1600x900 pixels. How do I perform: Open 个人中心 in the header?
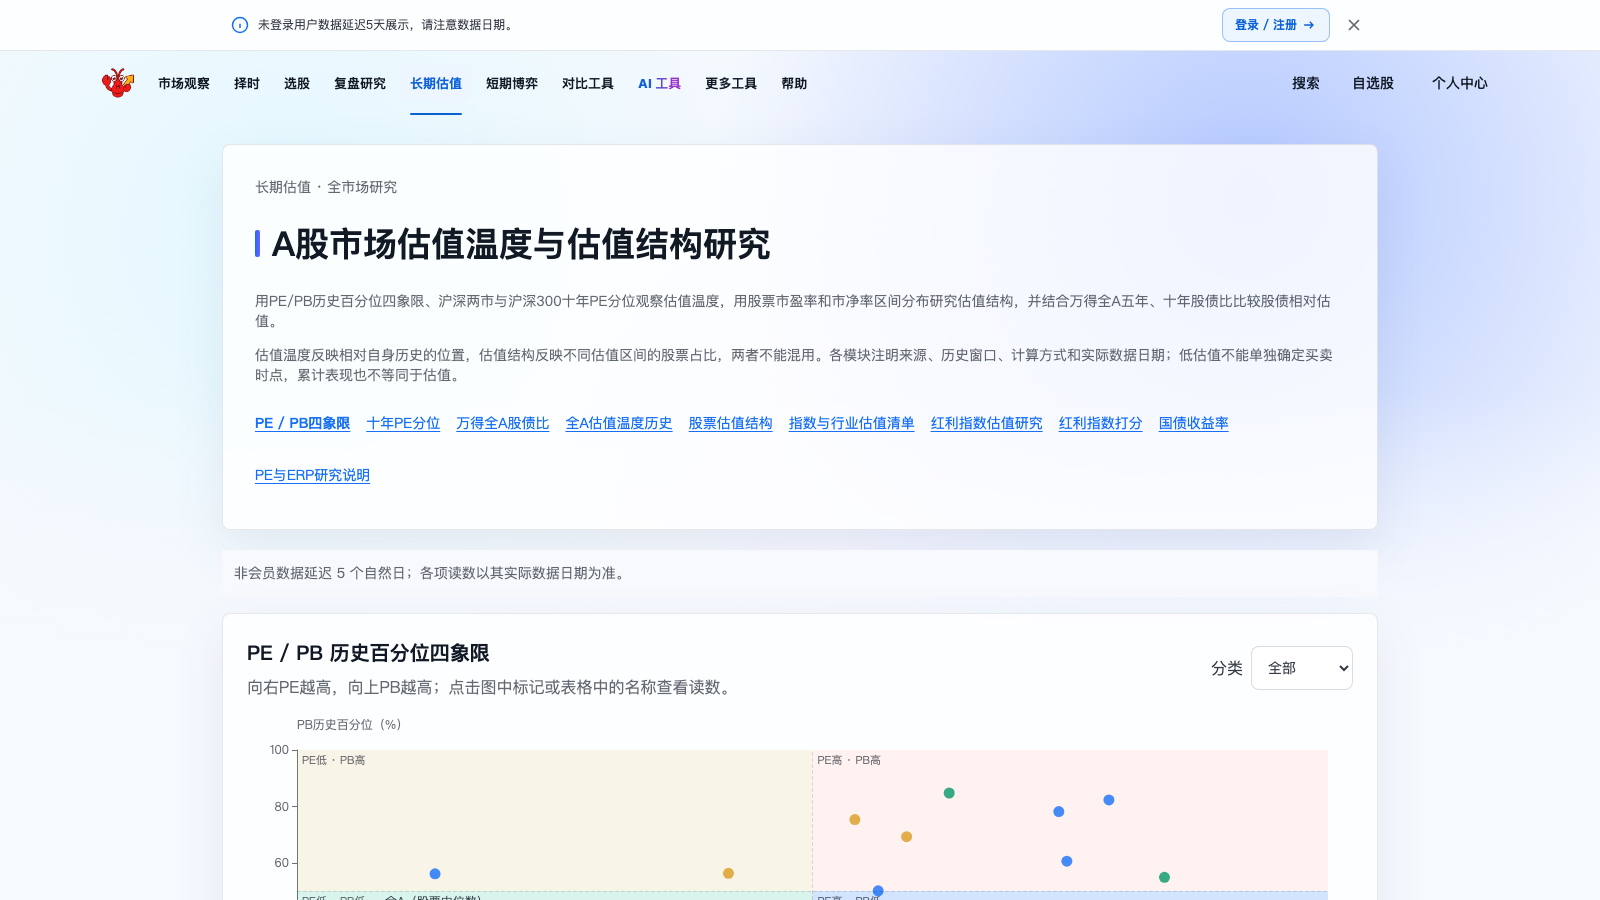pyautogui.click(x=1460, y=84)
